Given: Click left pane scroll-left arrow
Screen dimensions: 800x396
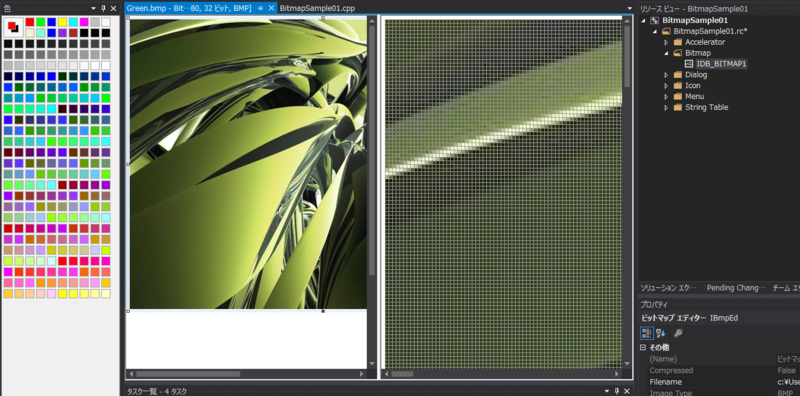Looking at the screenshot, I should pyautogui.click(x=130, y=374).
